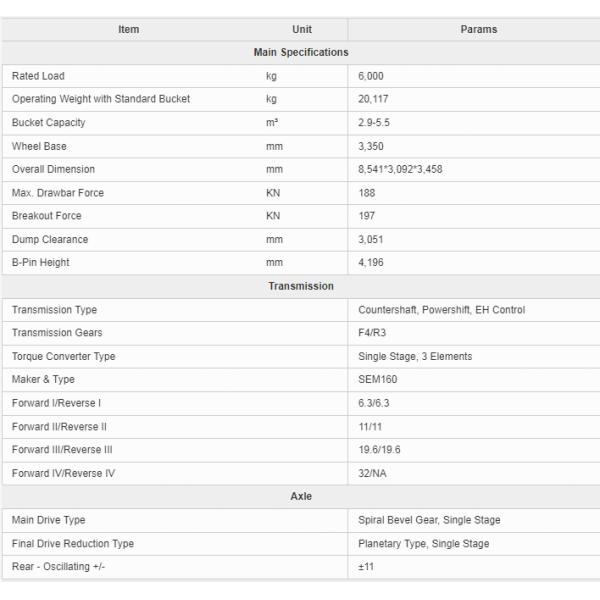Image resolution: width=600 pixels, height=600 pixels.
Task: Select the Main Specifications section heading
Action: (301, 52)
